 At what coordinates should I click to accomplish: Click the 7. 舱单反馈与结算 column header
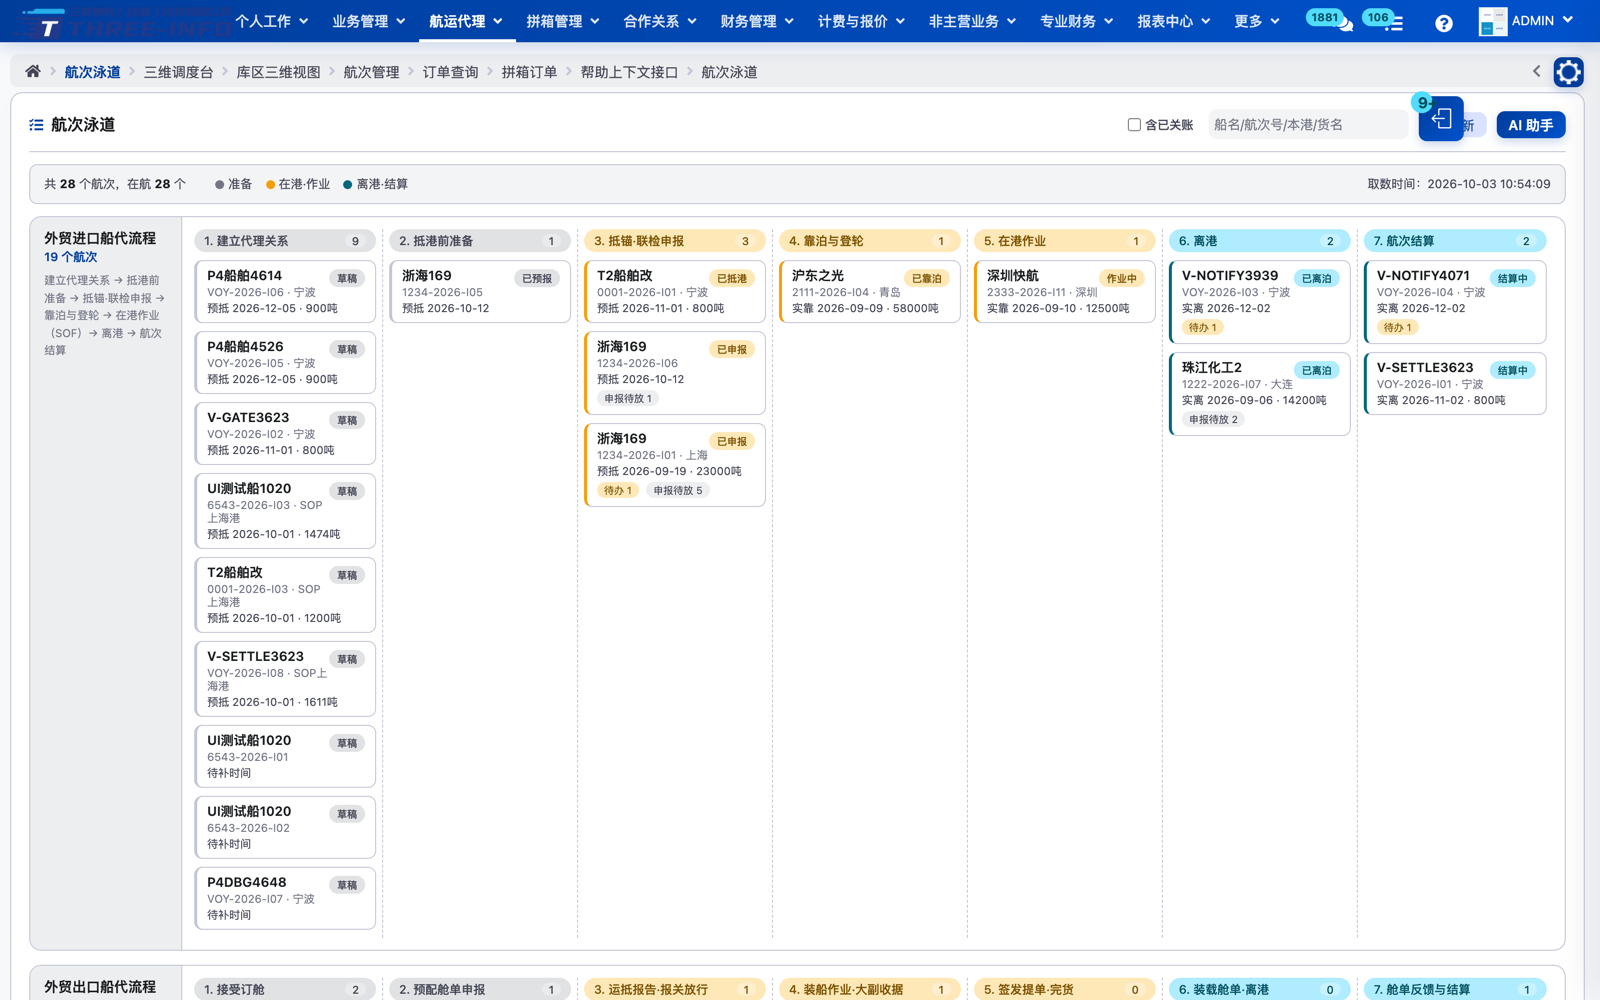tap(1455, 989)
